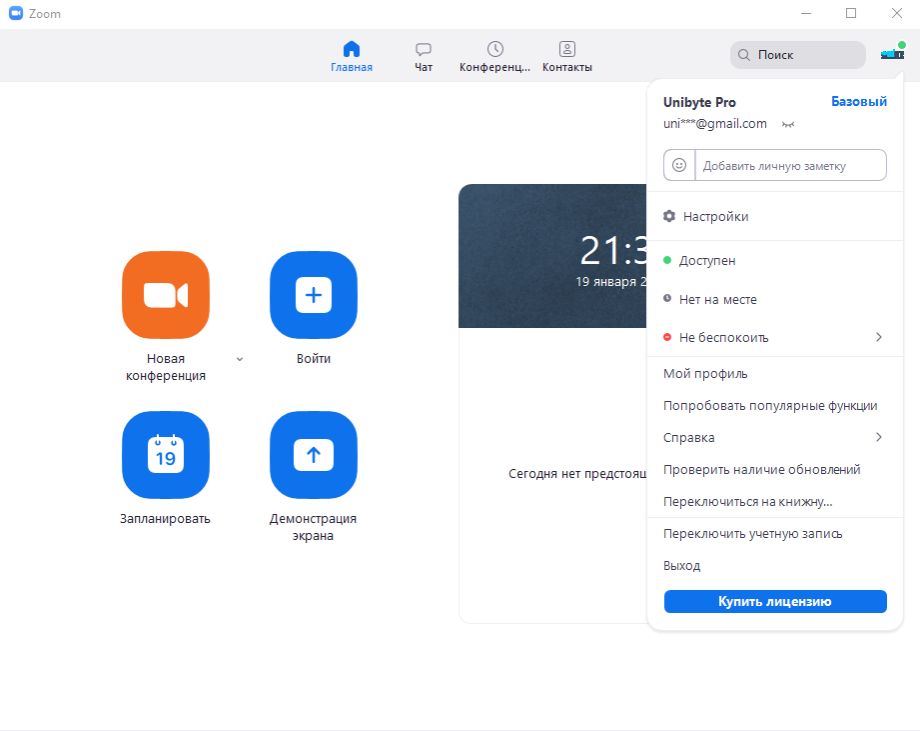
Task: Click the Добавить личную заметку field
Action: [x=790, y=165]
